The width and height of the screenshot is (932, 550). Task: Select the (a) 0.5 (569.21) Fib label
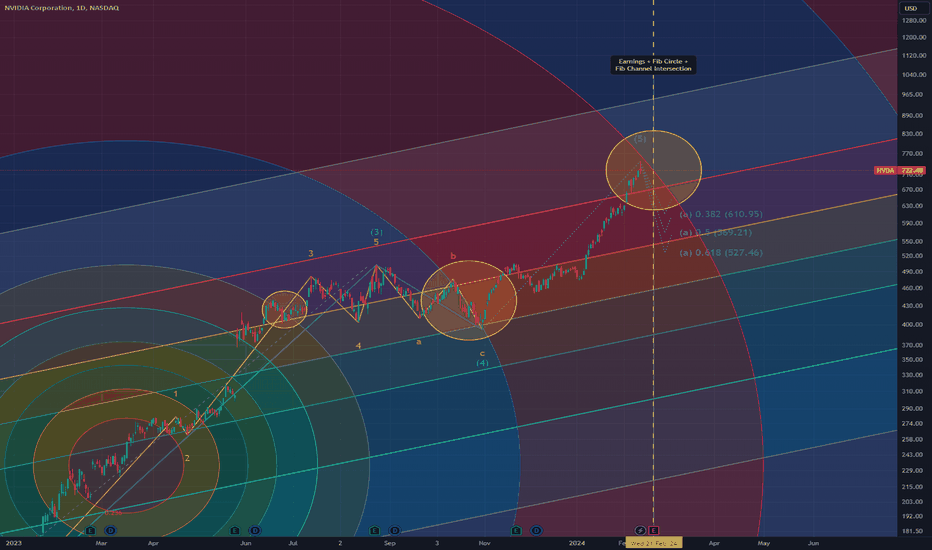(716, 232)
